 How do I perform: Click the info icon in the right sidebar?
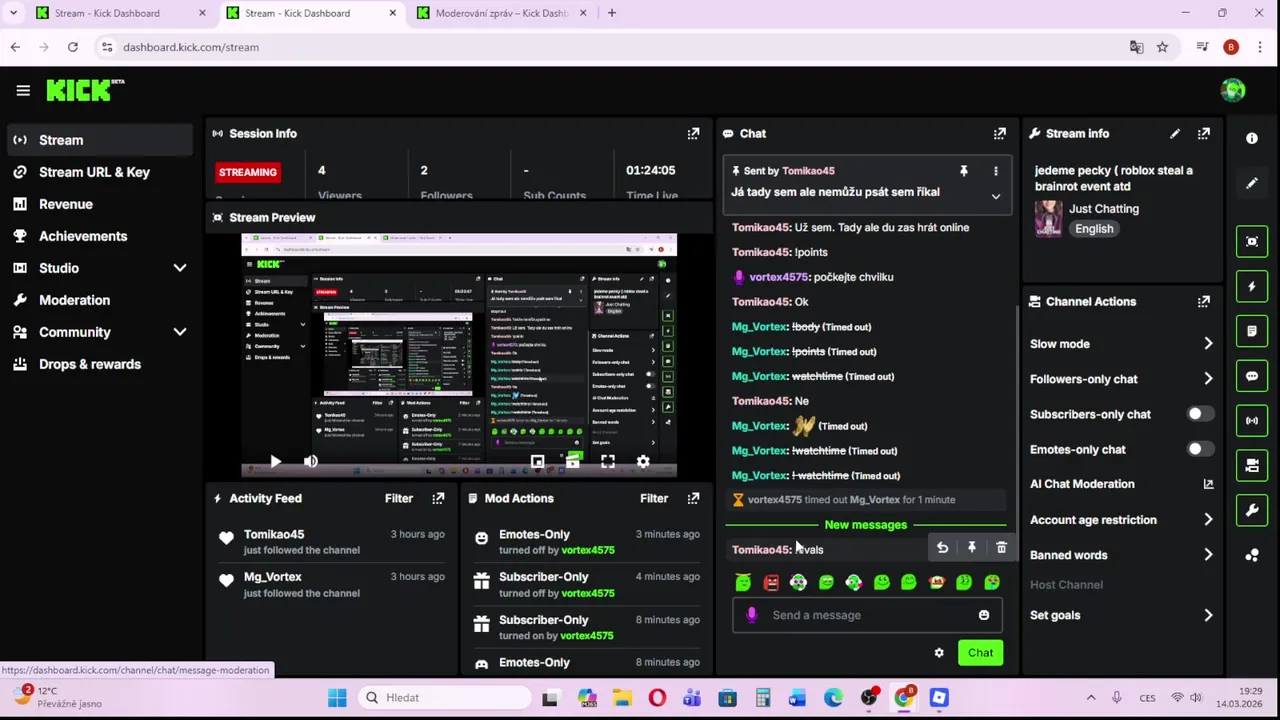click(x=1252, y=138)
